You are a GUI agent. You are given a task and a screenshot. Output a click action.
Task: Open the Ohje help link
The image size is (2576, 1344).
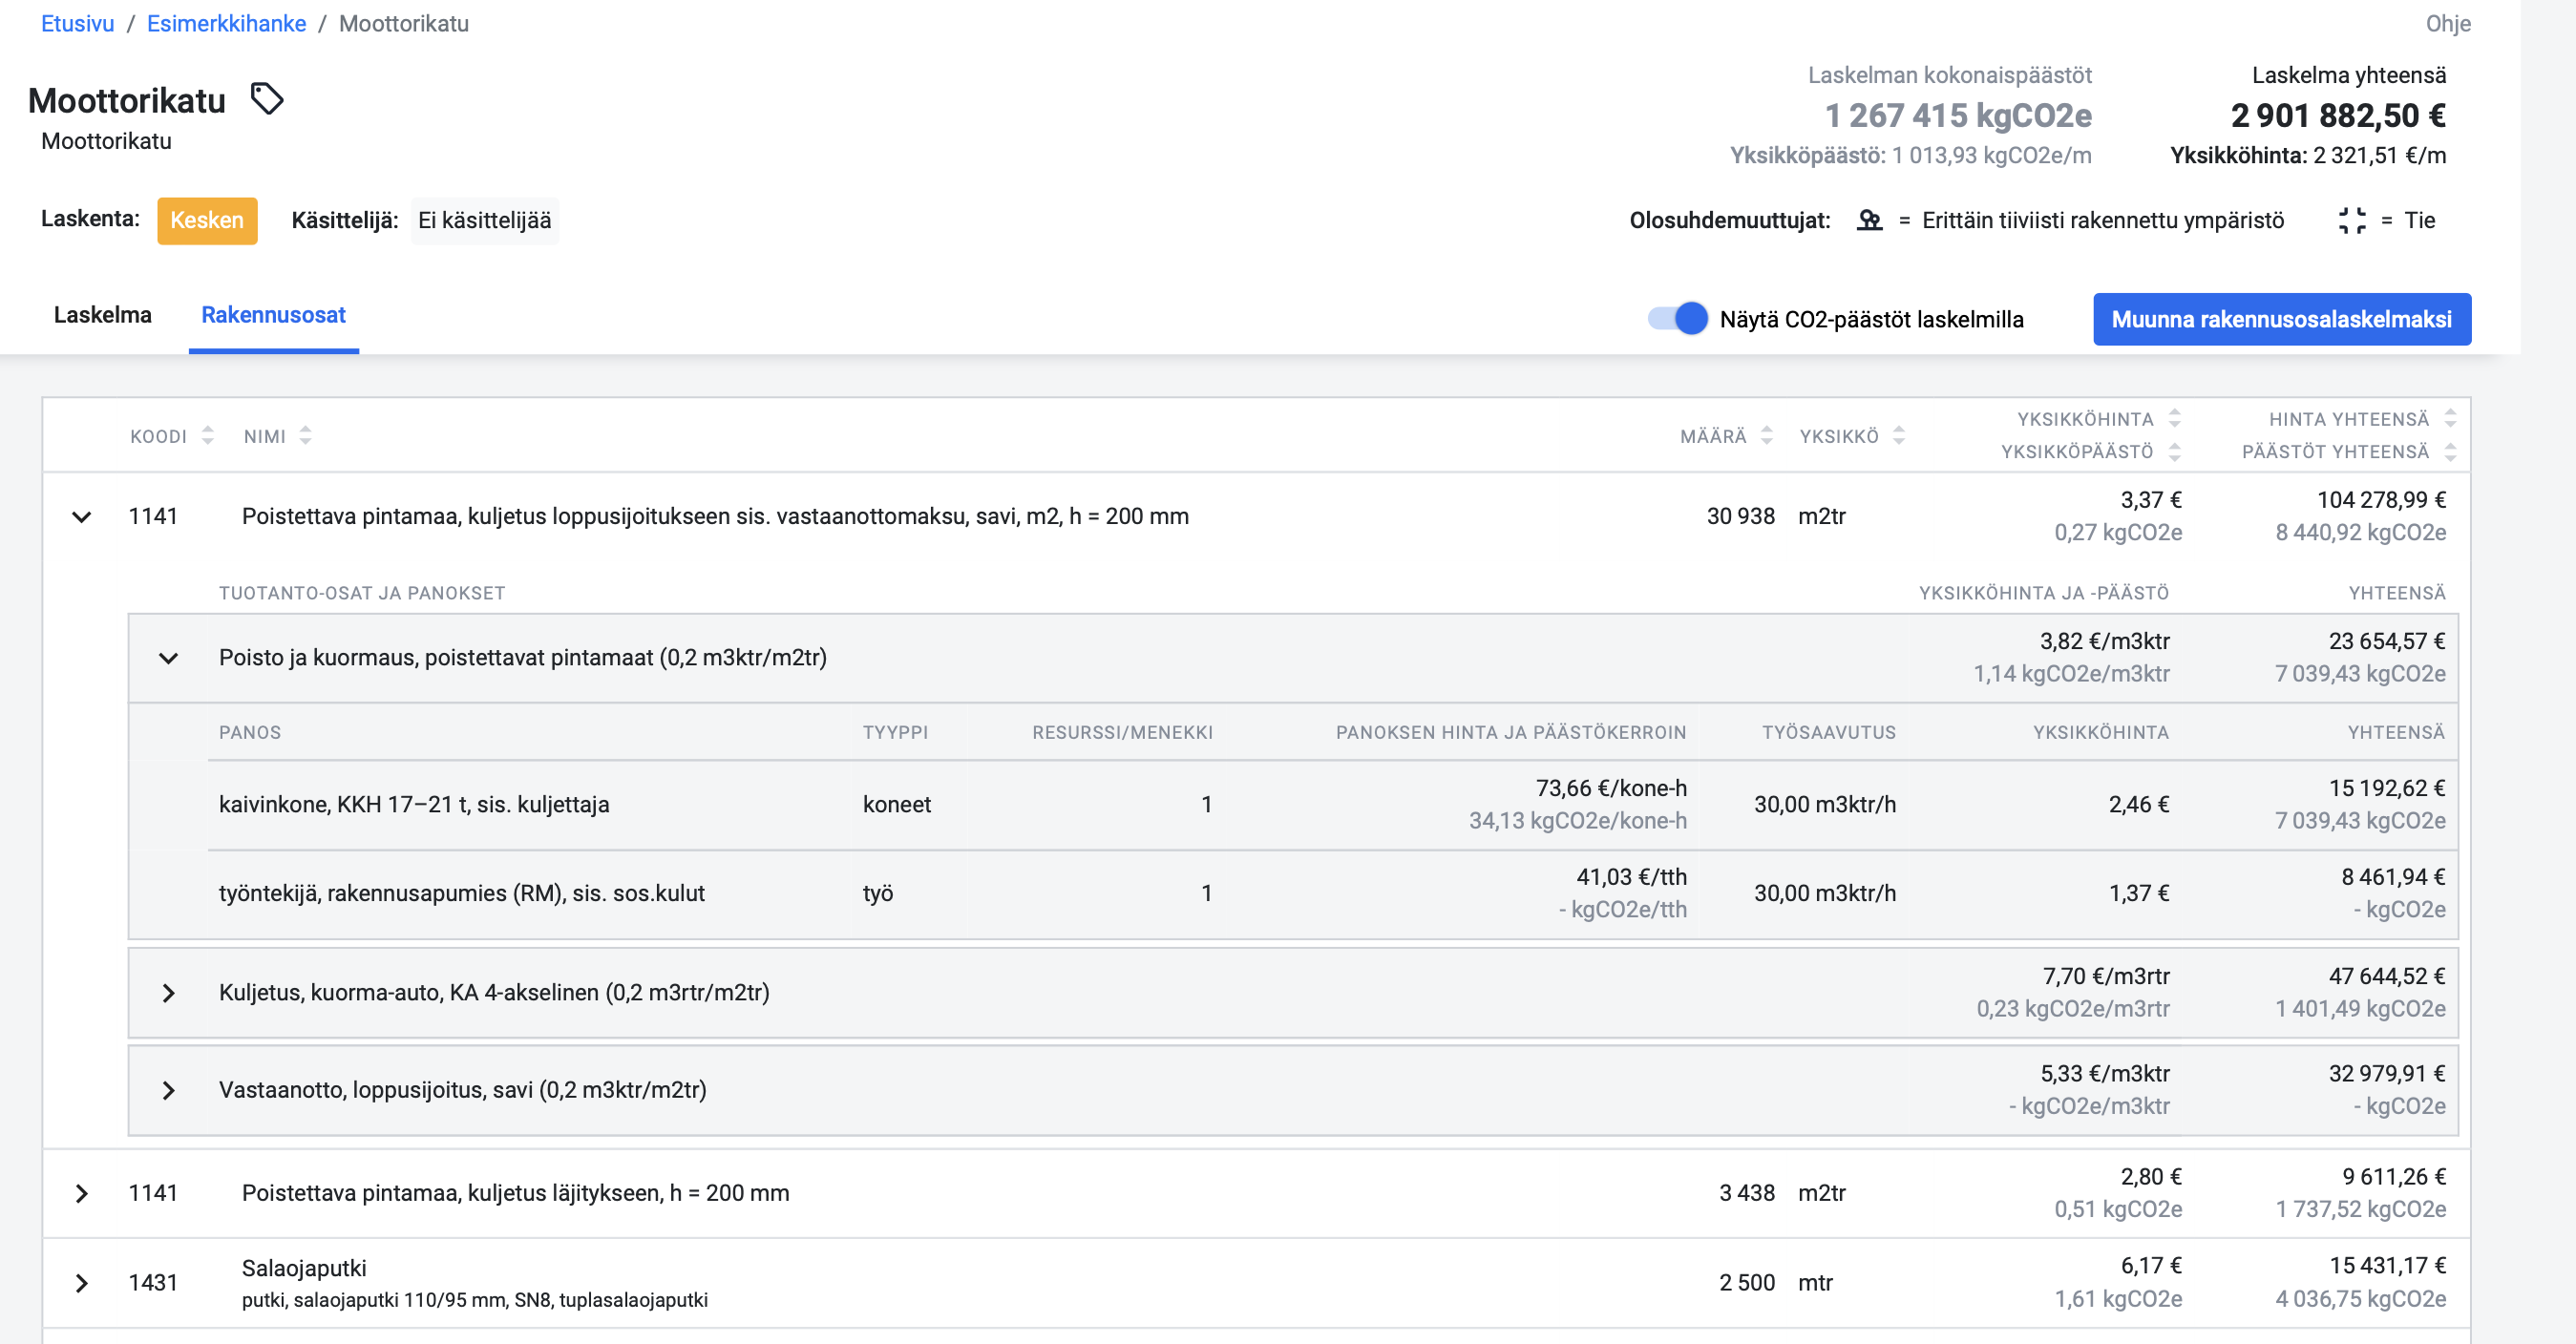click(x=2448, y=23)
